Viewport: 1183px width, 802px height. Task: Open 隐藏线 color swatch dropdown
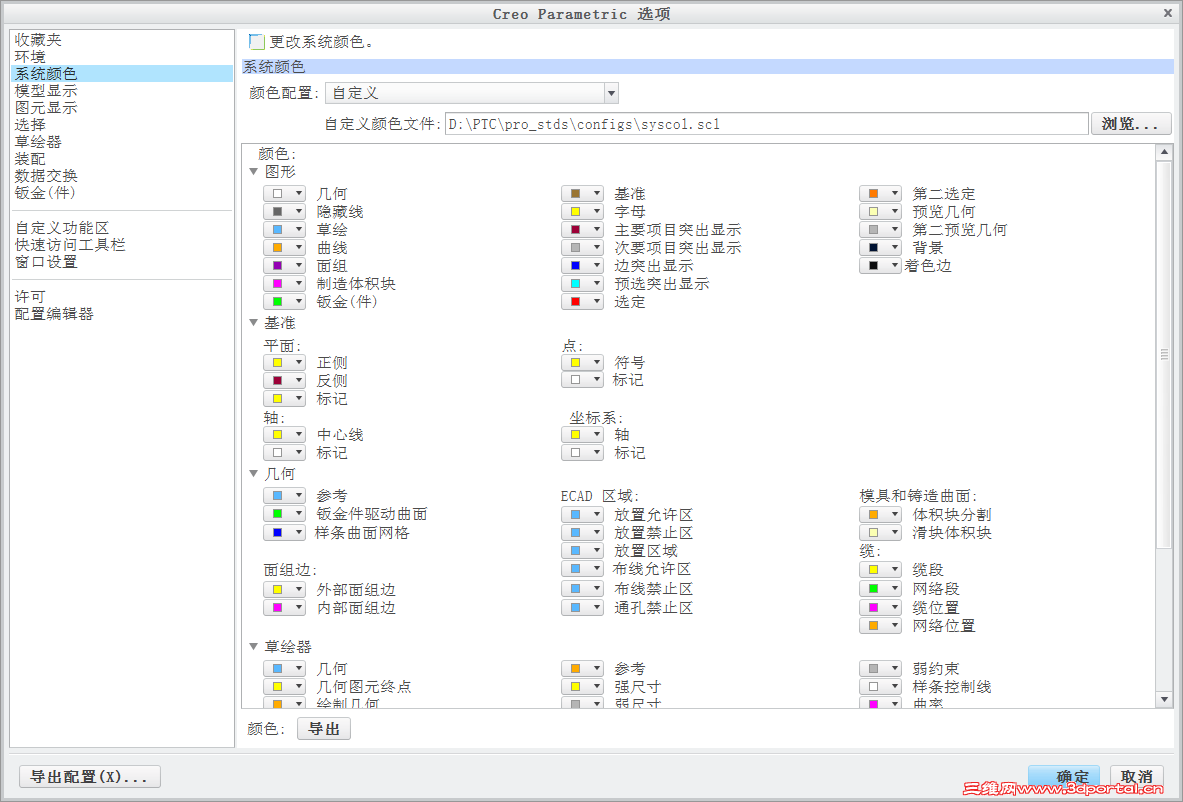click(x=284, y=211)
